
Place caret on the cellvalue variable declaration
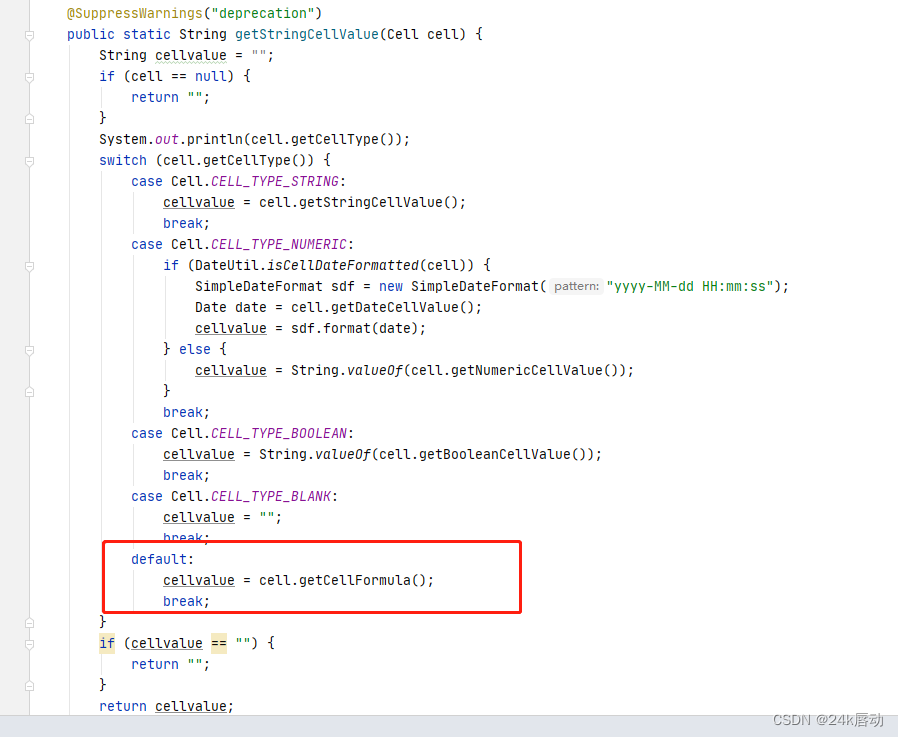191,55
